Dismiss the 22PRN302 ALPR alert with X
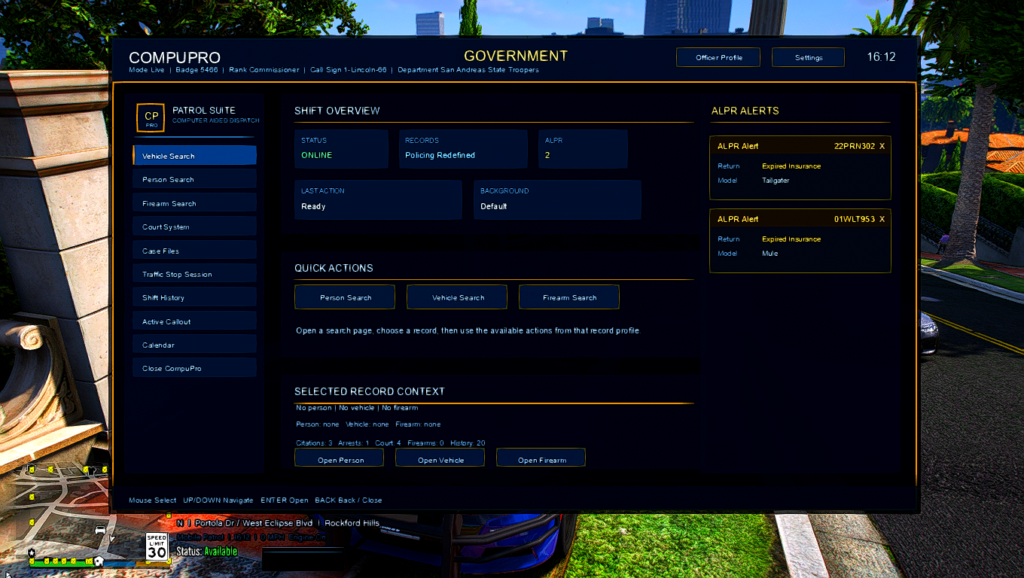This screenshot has height=578, width=1024. [x=882, y=146]
